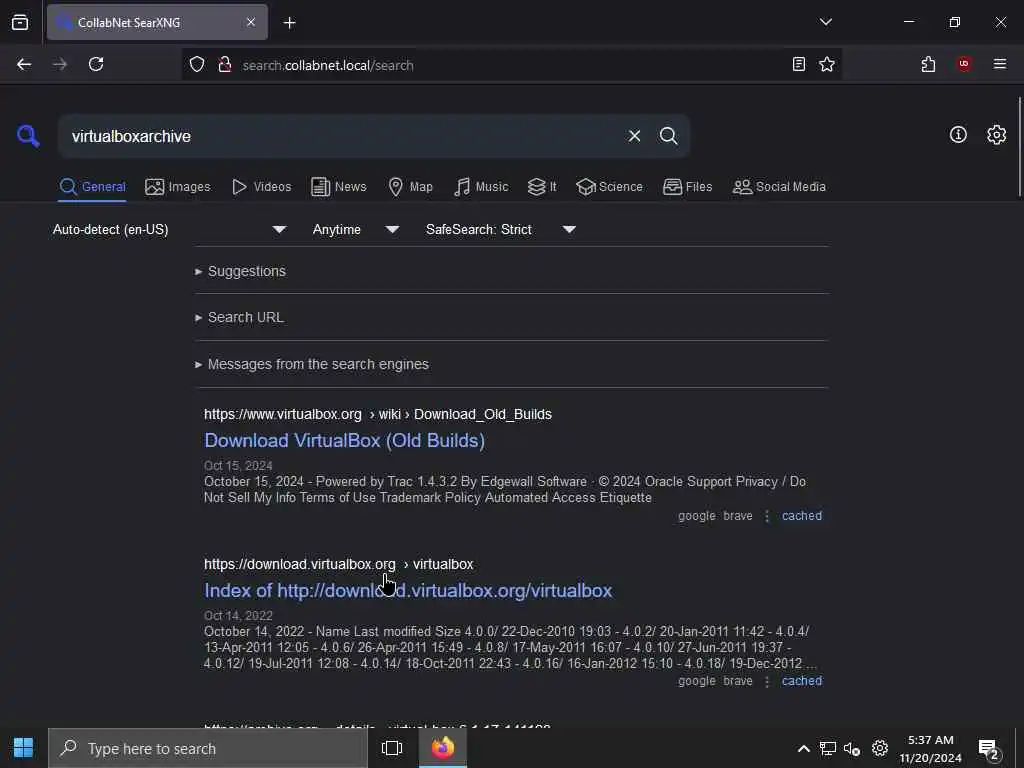1024x768 pixels.
Task: Switch to the Social Media tab
Action: (x=779, y=187)
